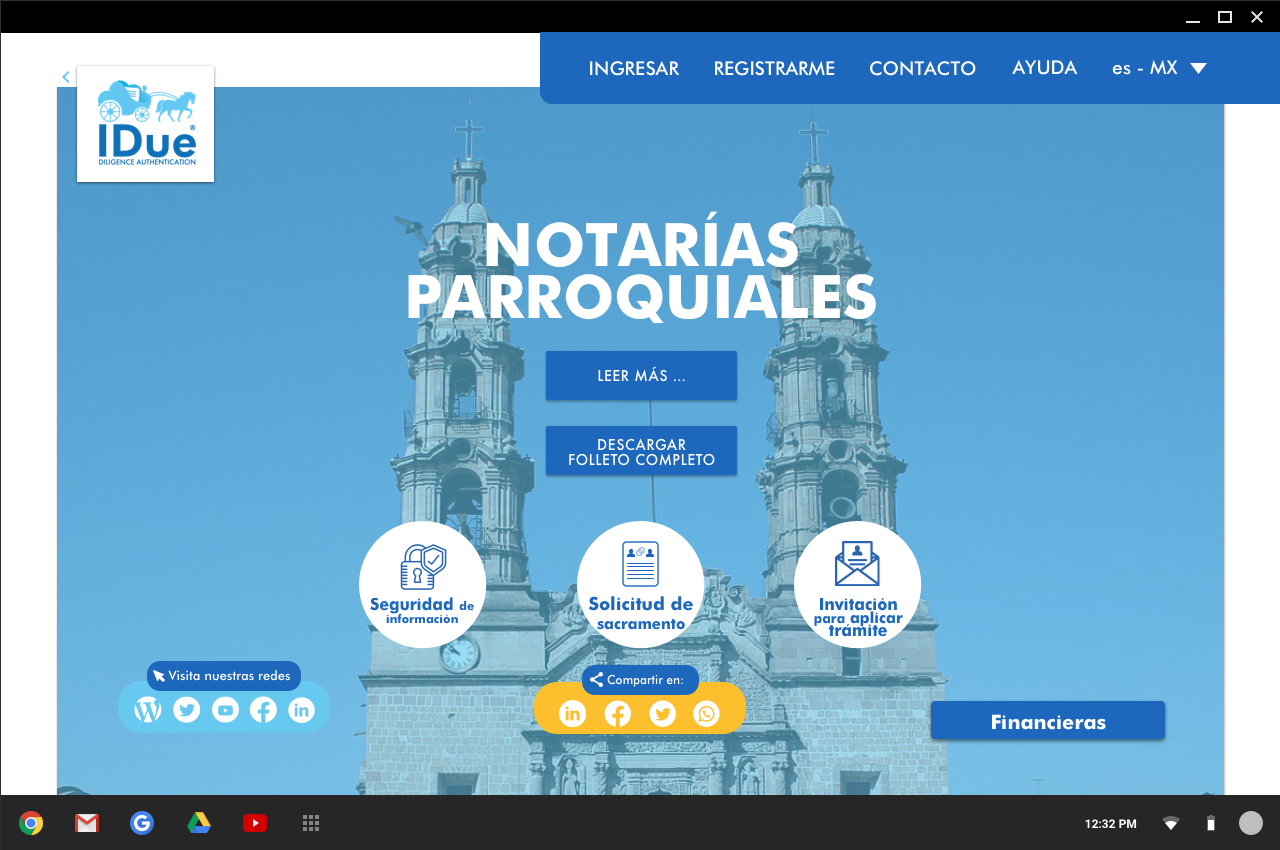
Task: Open Gmail from the taskbar shelf
Action: [x=87, y=823]
